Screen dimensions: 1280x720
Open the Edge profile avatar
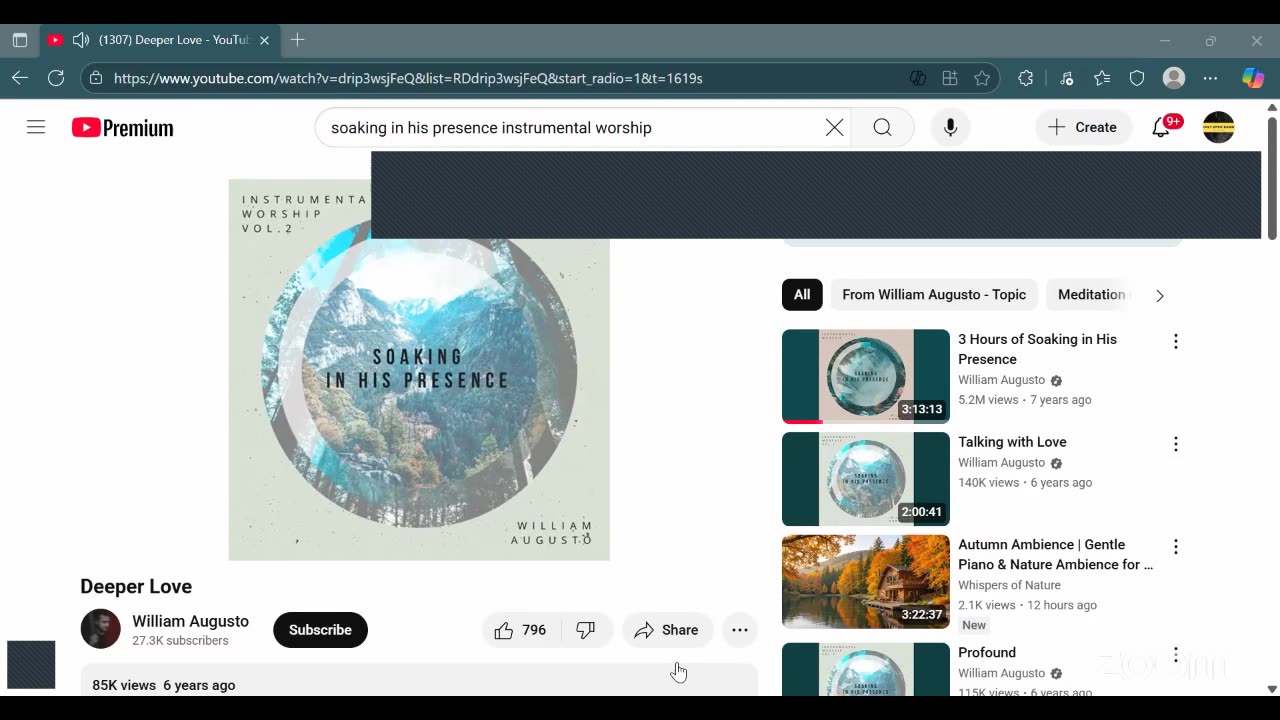pyautogui.click(x=1174, y=78)
